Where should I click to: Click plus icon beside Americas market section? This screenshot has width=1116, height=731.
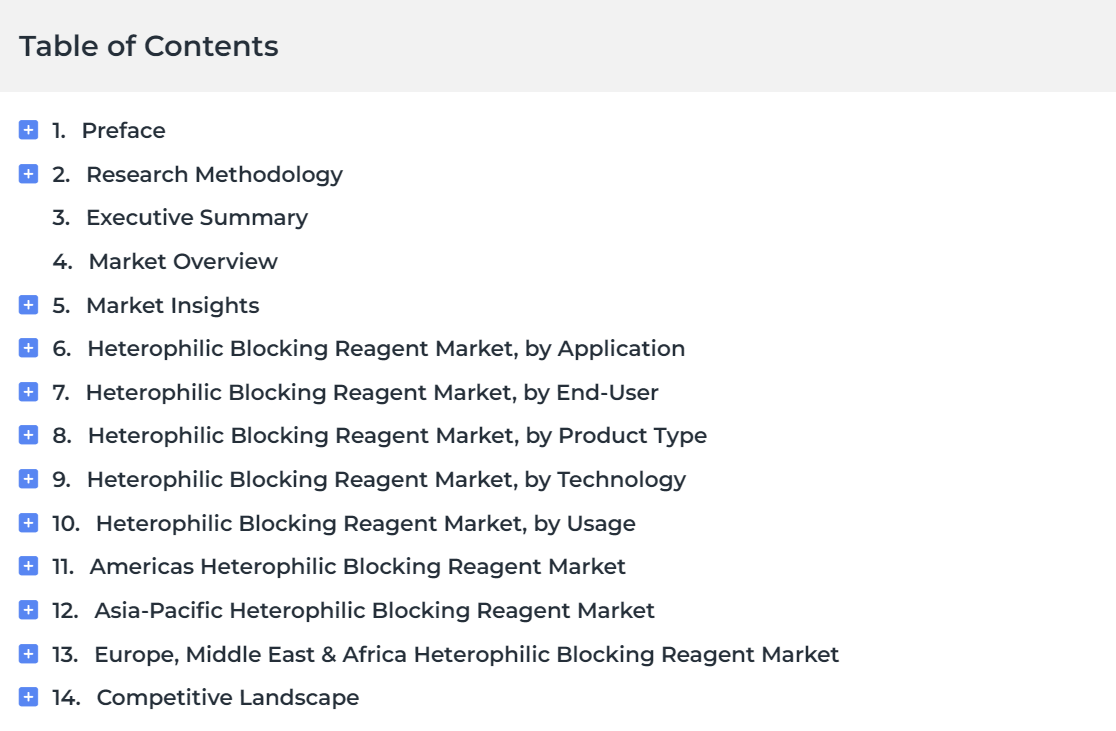click(28, 566)
